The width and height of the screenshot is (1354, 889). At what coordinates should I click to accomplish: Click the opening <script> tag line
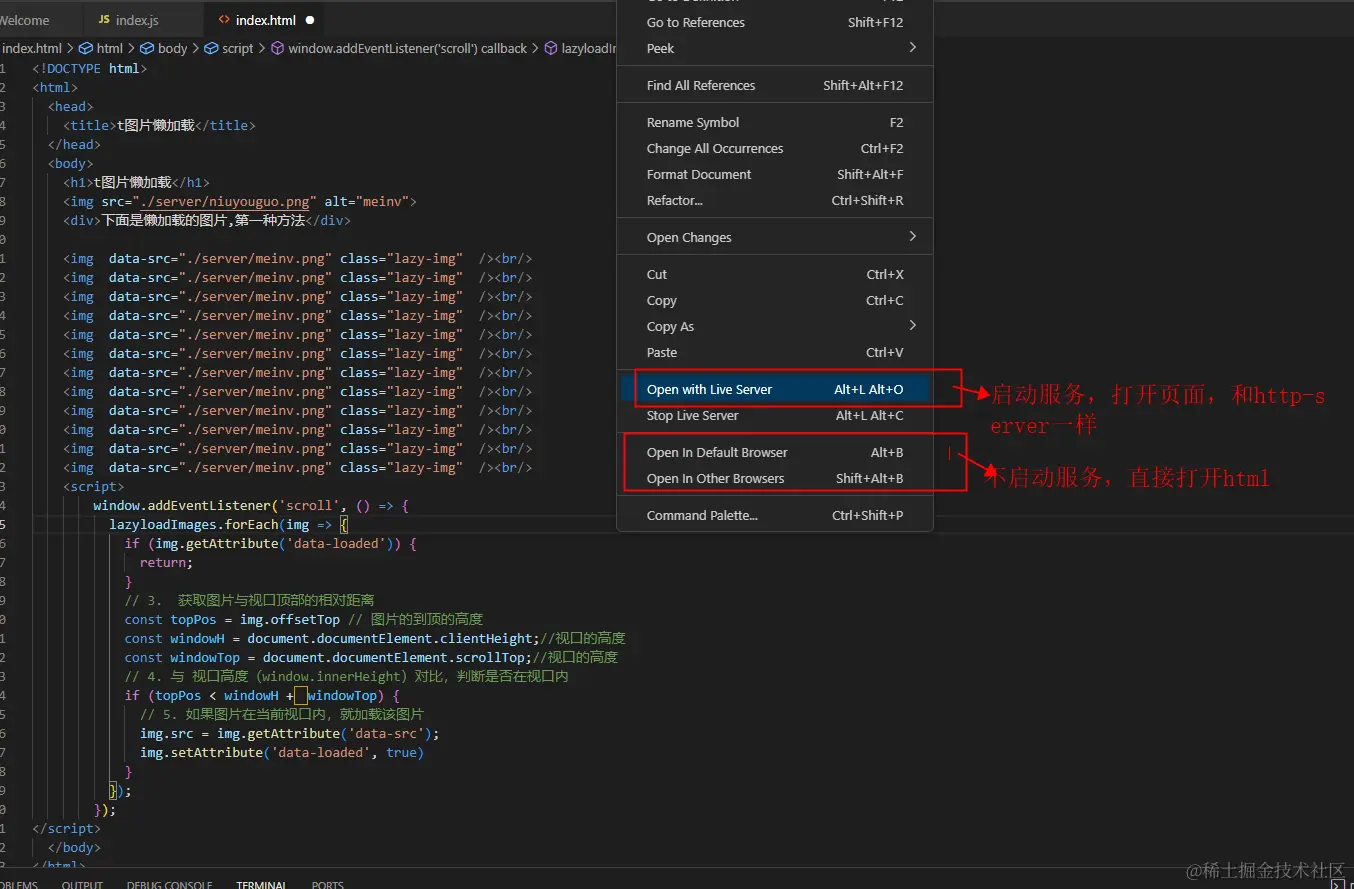pos(94,486)
